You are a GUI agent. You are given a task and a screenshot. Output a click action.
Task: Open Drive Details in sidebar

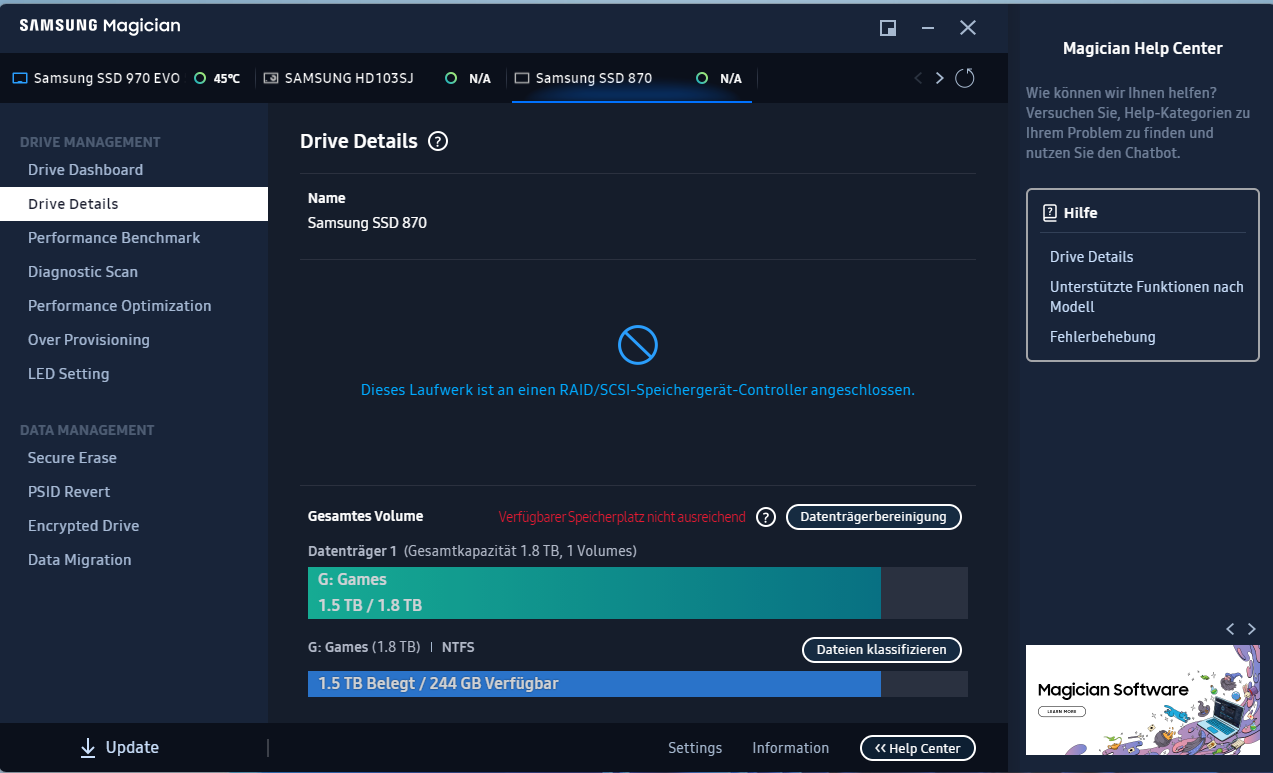(134, 204)
